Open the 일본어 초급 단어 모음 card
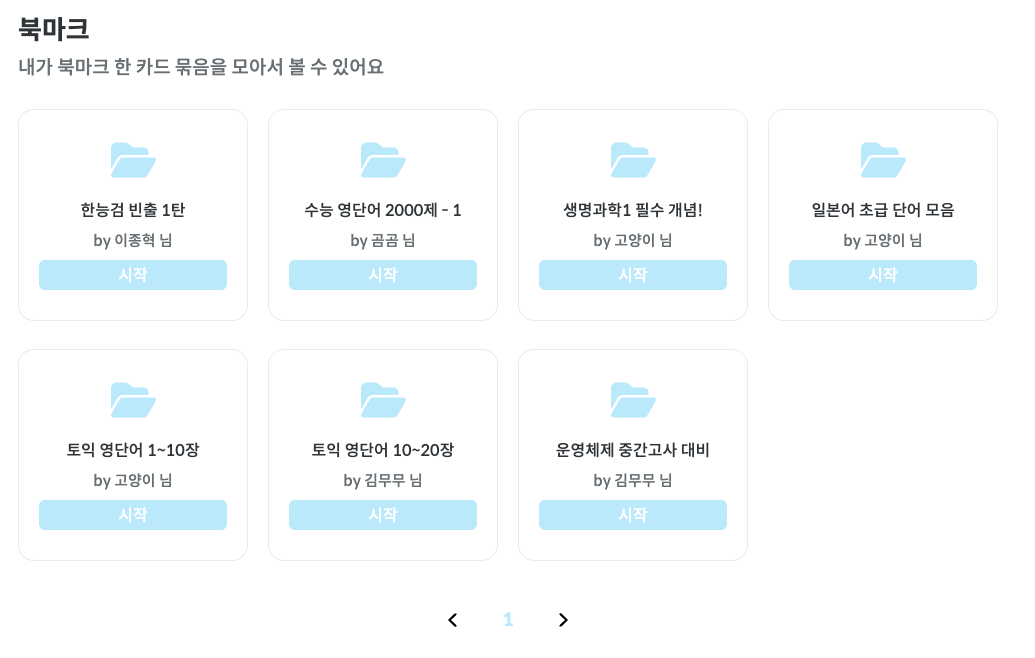Viewport: 1035px width, 658px height. 882,213
